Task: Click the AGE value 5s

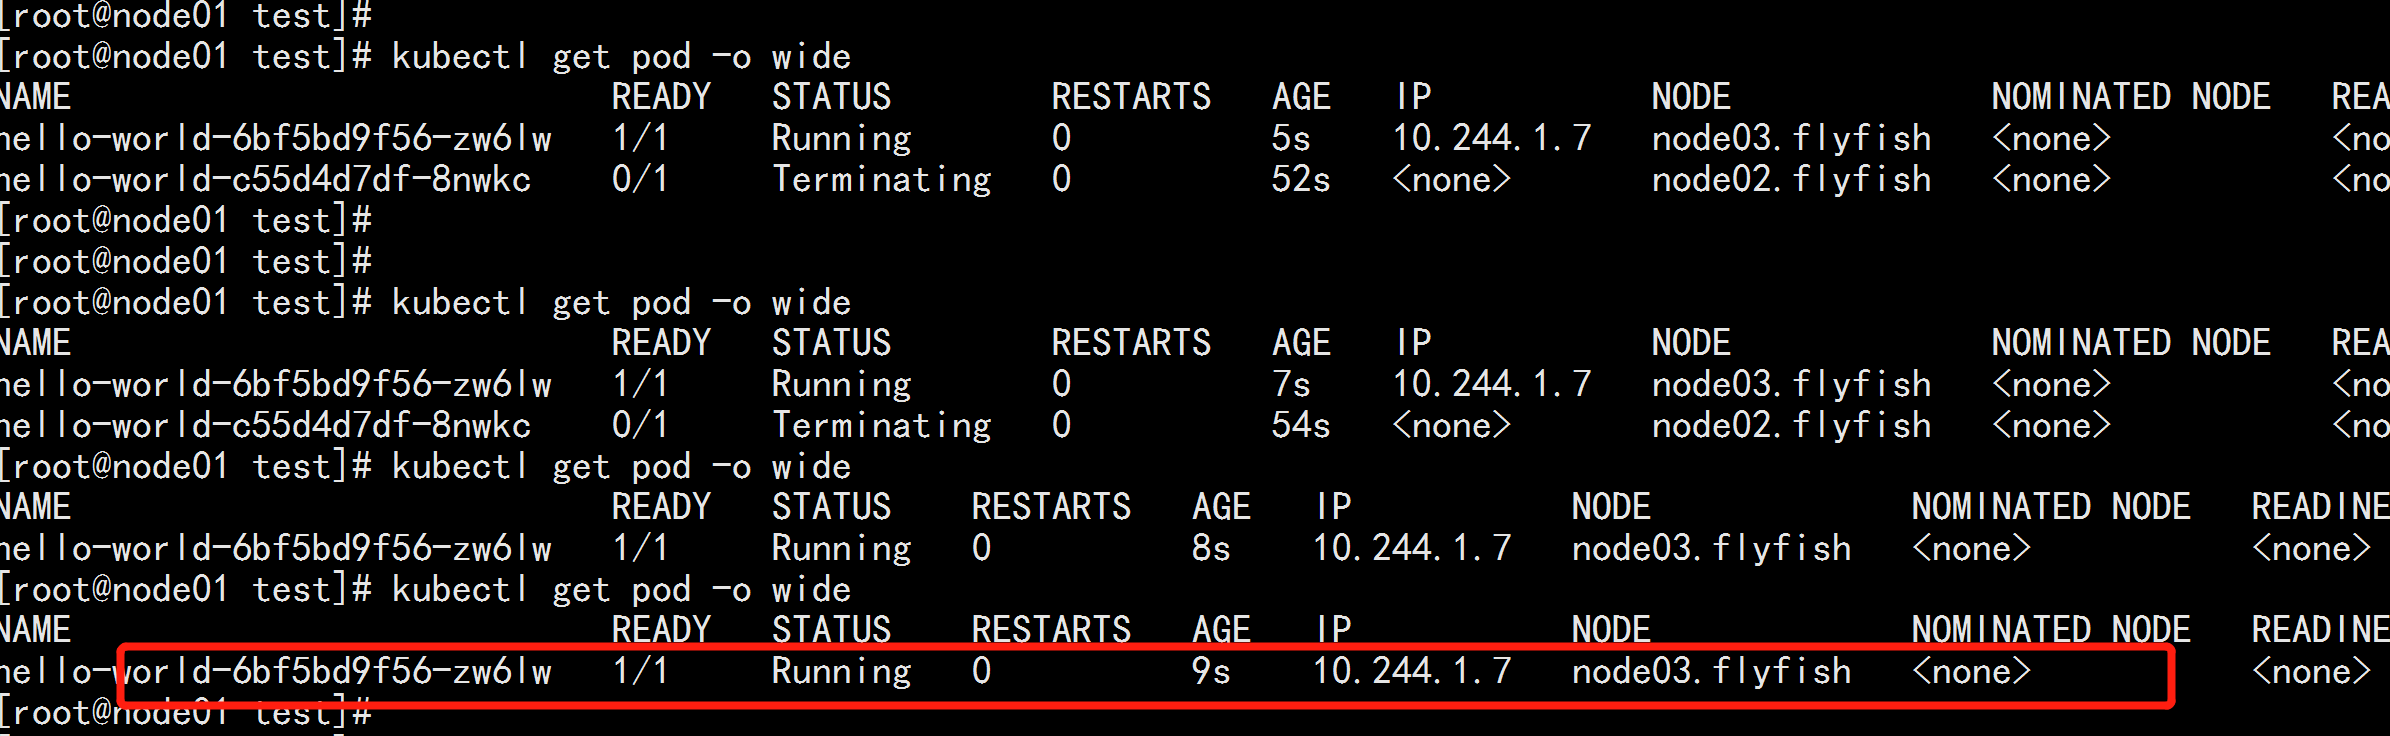Action: pos(1291,138)
